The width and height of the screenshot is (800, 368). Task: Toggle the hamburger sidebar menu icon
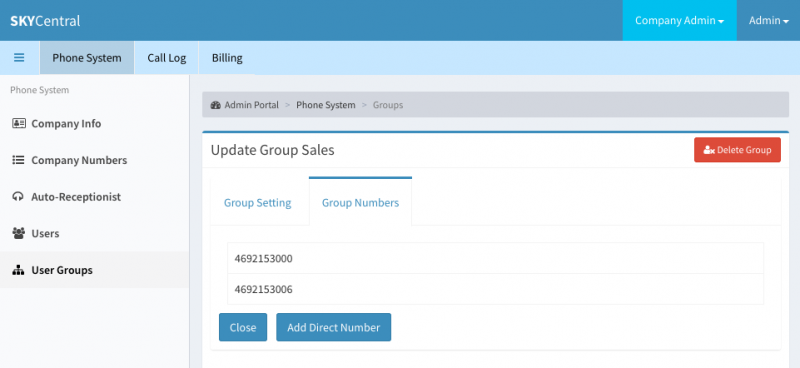click(19, 58)
